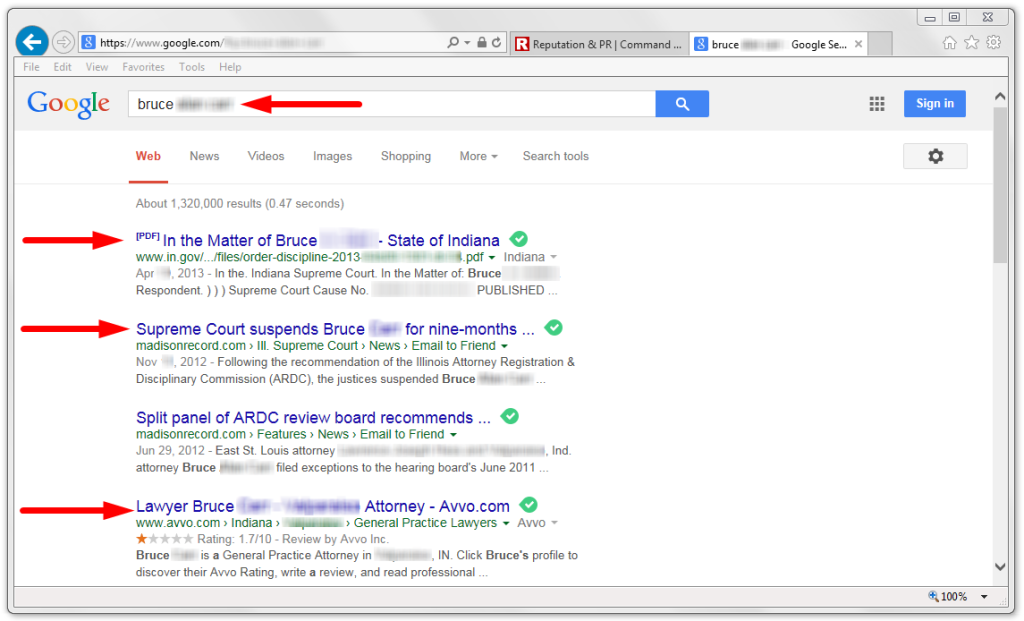Click the 'Rating: 1.7/10' text
Screen dimensions: 1024x621
coord(234,539)
